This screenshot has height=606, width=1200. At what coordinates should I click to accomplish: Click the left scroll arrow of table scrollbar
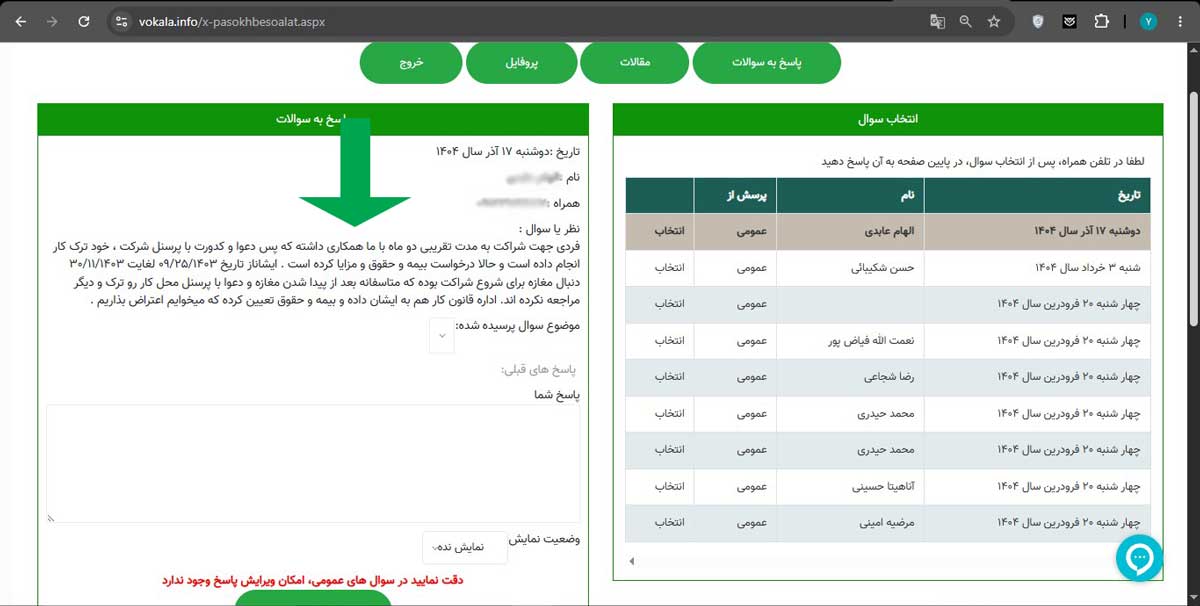(632, 561)
